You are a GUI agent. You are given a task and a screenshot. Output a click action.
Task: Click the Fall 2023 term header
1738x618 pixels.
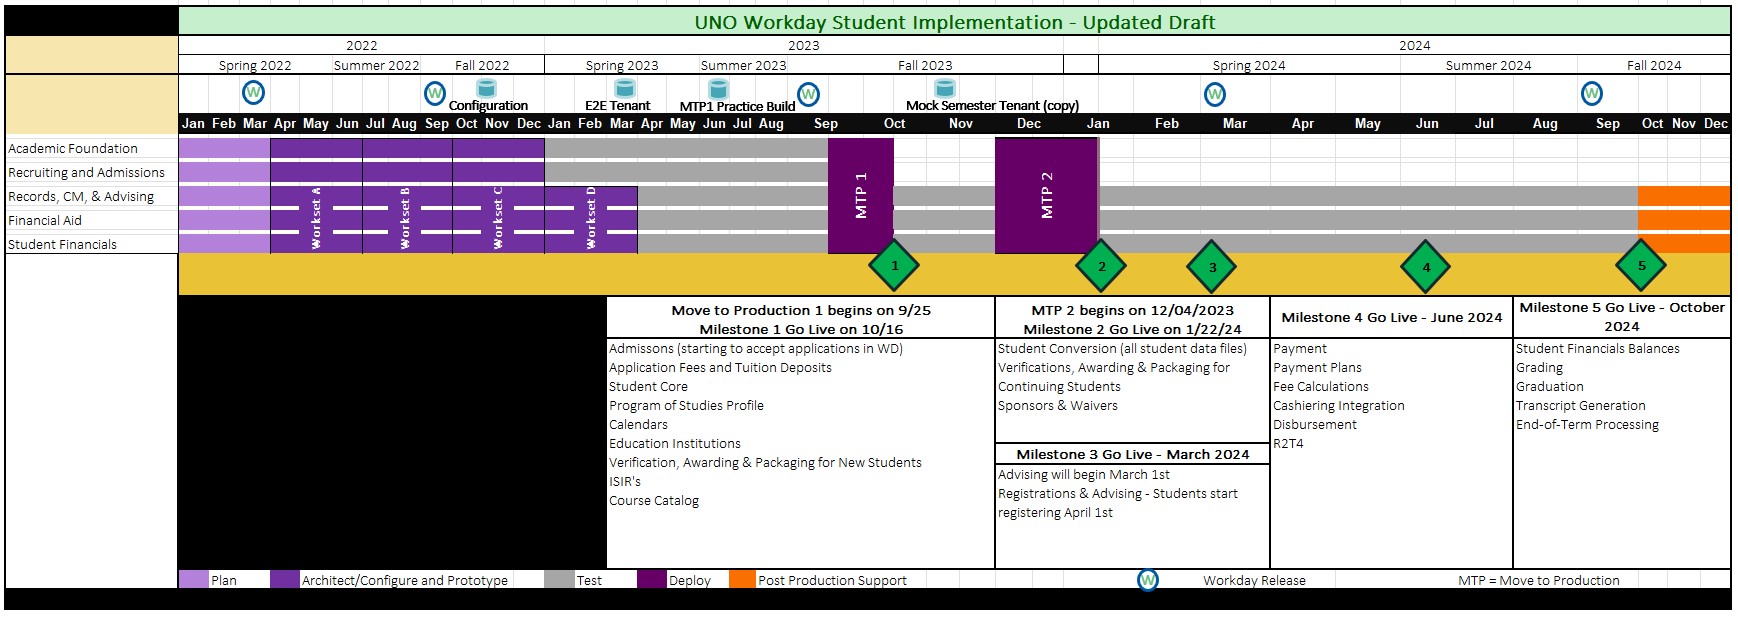coord(925,65)
